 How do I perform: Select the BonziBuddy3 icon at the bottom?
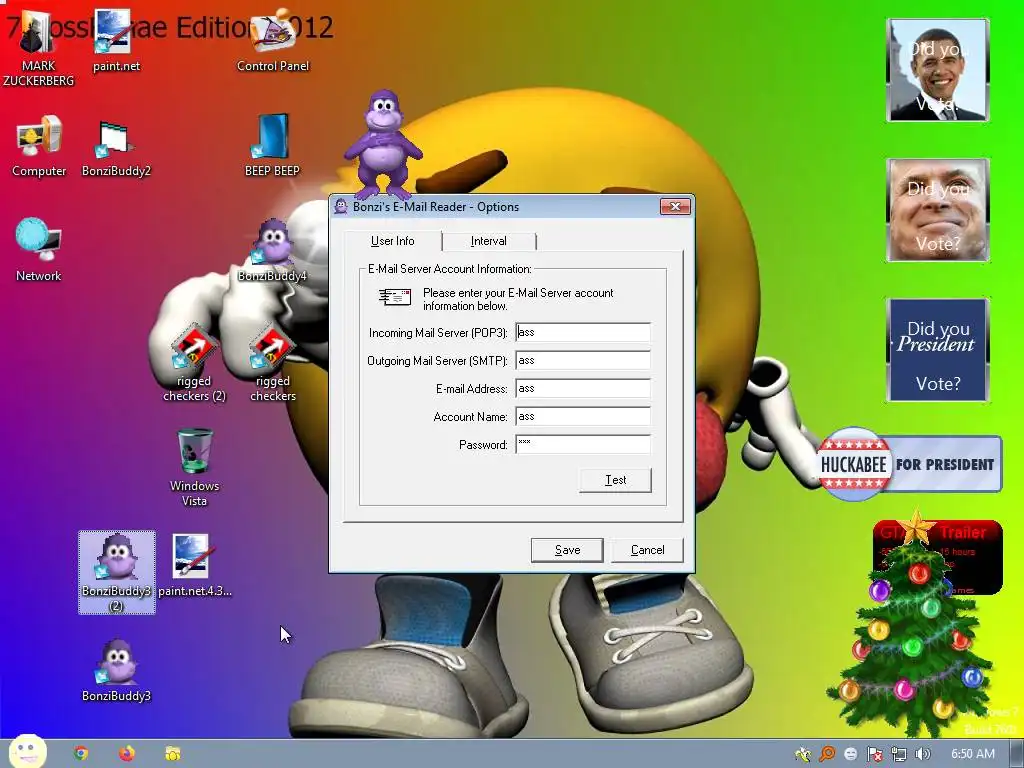(116, 671)
